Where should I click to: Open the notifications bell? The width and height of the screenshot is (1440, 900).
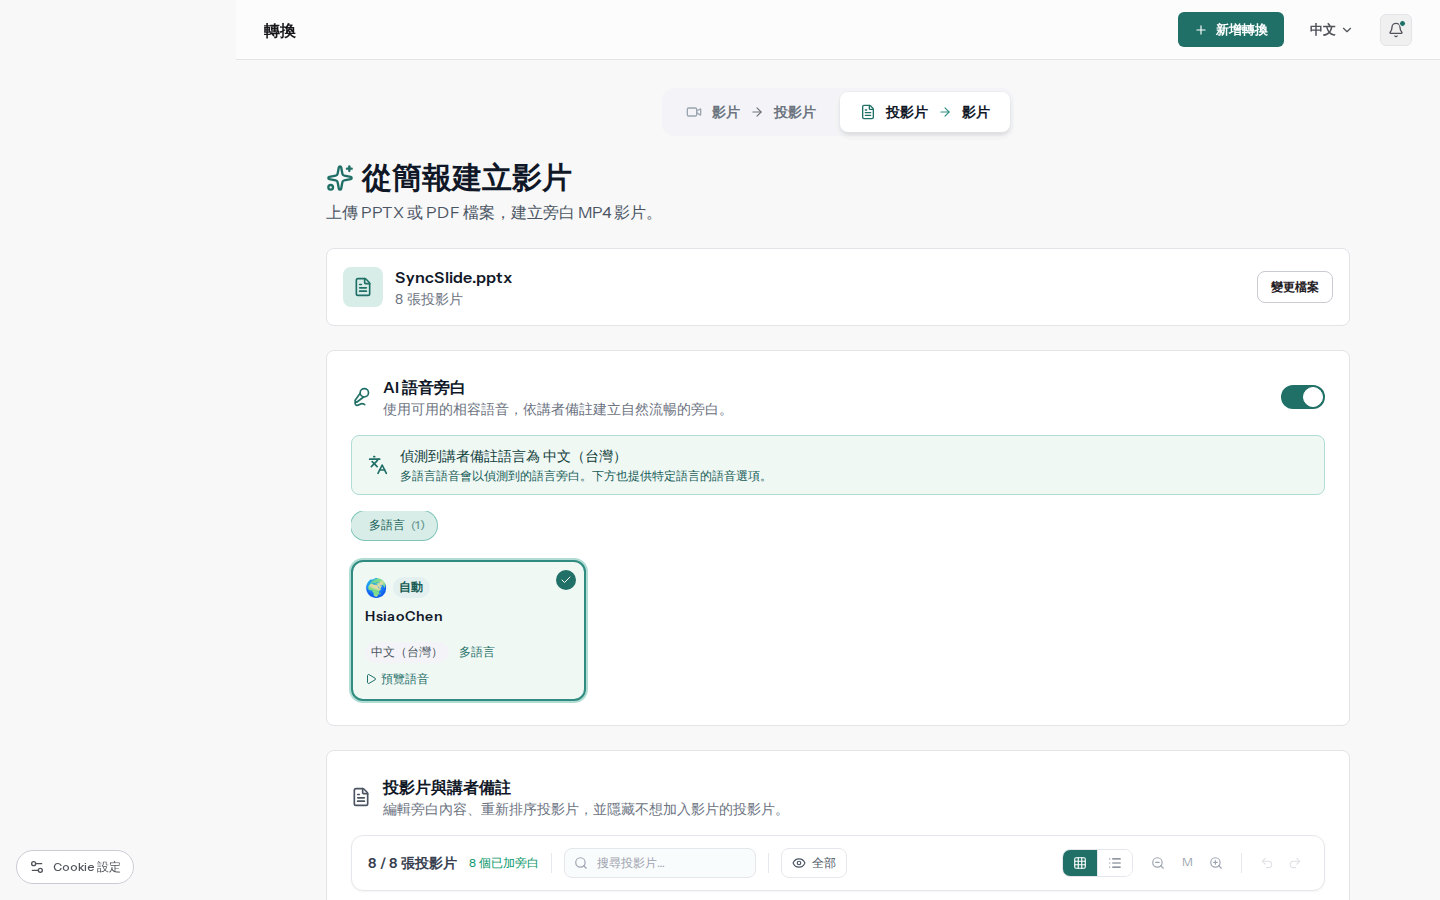[x=1395, y=30]
